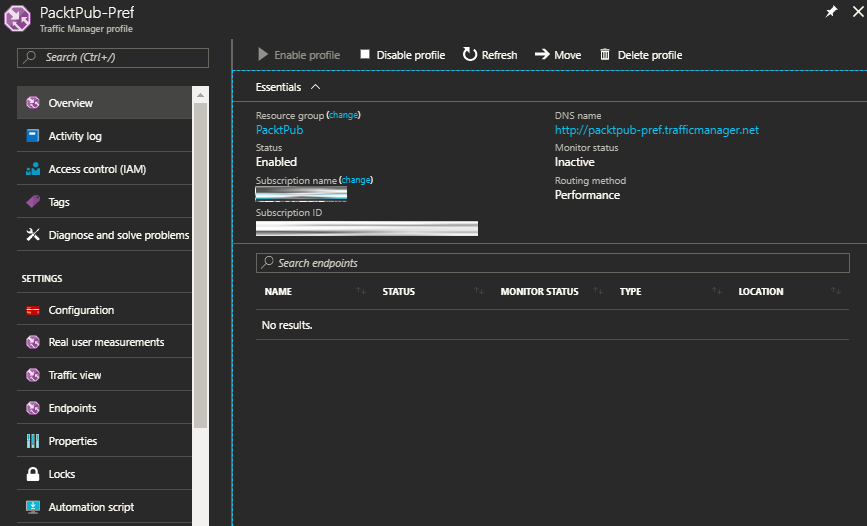Screen dimensions: 867x526
Task: Open Properties settings page
Action: pyautogui.click(x=105, y=441)
